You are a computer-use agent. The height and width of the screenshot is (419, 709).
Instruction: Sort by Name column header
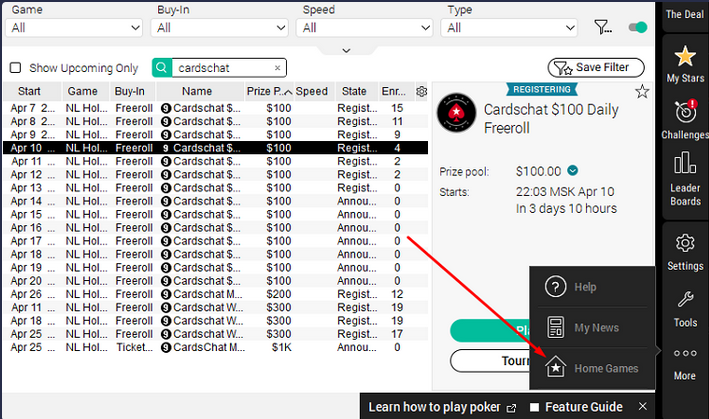coord(200,91)
